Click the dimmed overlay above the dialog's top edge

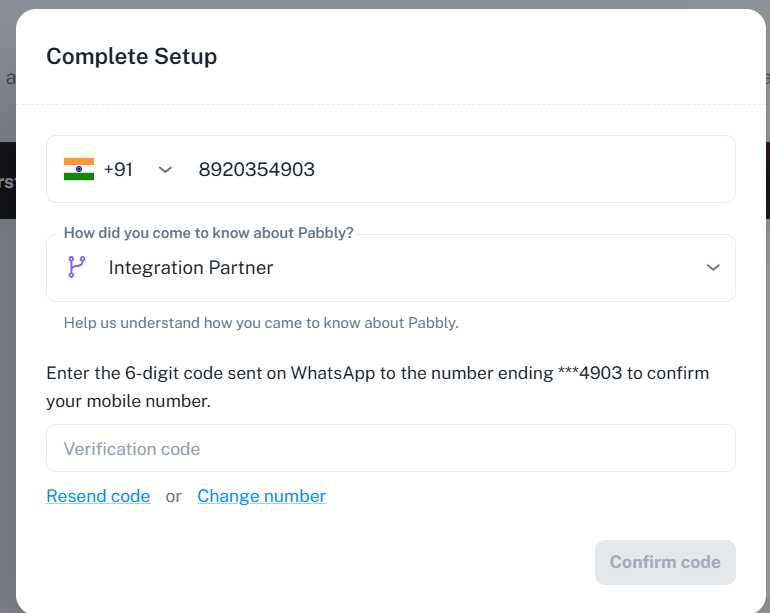[385, 4]
